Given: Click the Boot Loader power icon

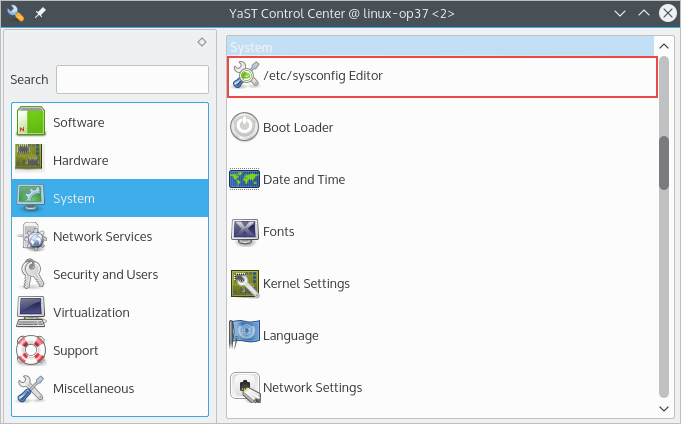Looking at the screenshot, I should click(245, 128).
